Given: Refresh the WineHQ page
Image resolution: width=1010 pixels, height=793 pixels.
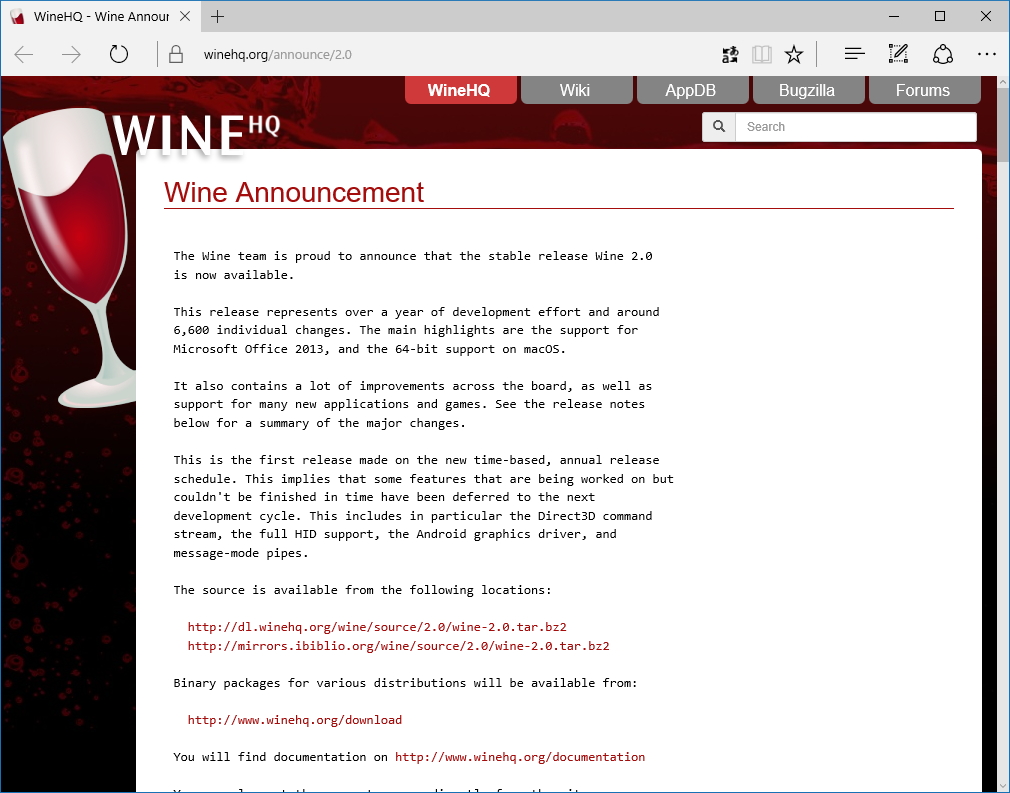Looking at the screenshot, I should [x=118, y=54].
